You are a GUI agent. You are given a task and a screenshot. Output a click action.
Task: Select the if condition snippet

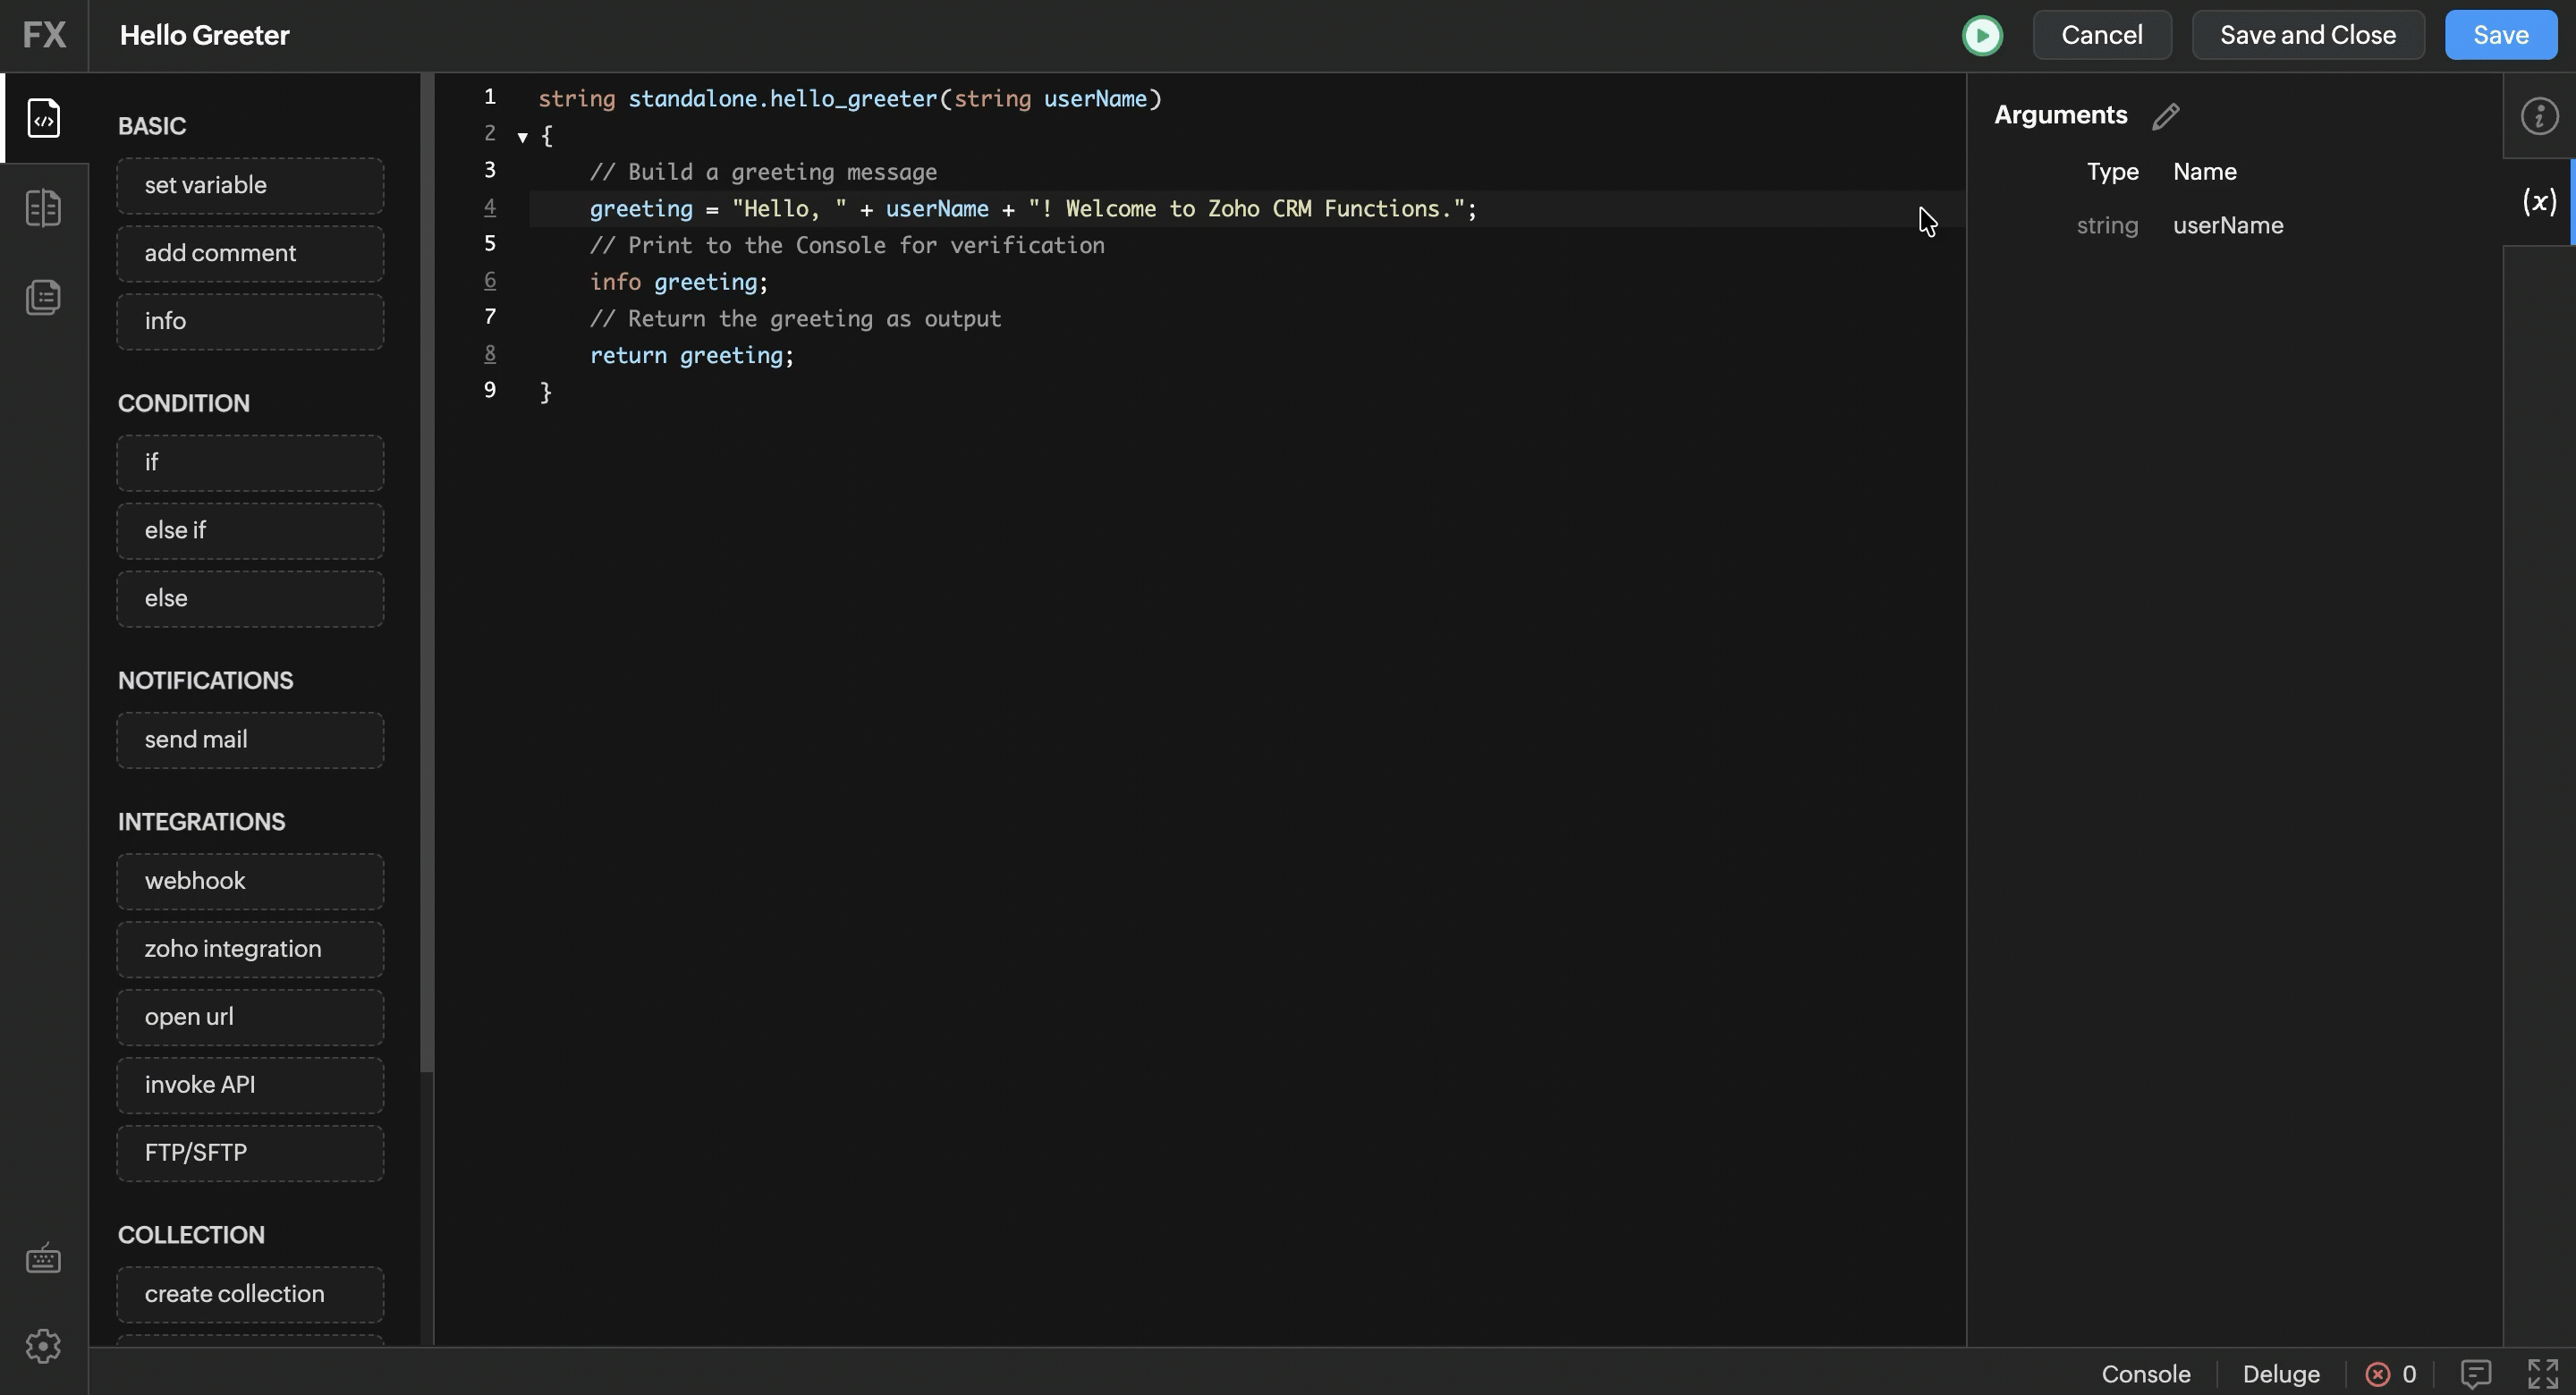(x=250, y=463)
